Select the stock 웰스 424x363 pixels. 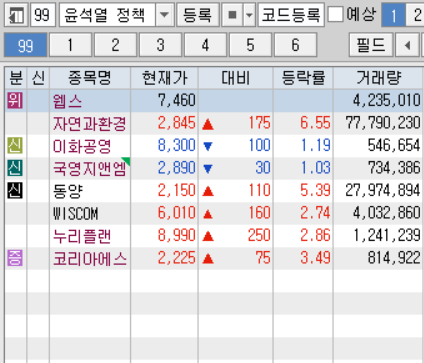(x=67, y=101)
